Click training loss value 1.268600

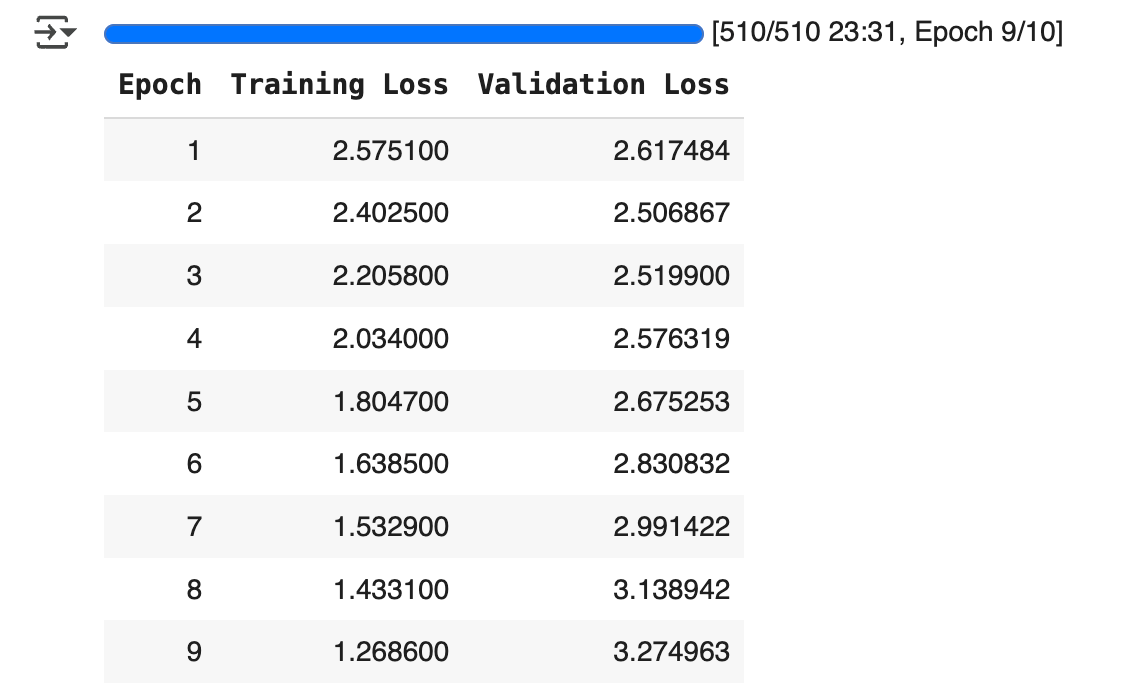tap(391, 652)
